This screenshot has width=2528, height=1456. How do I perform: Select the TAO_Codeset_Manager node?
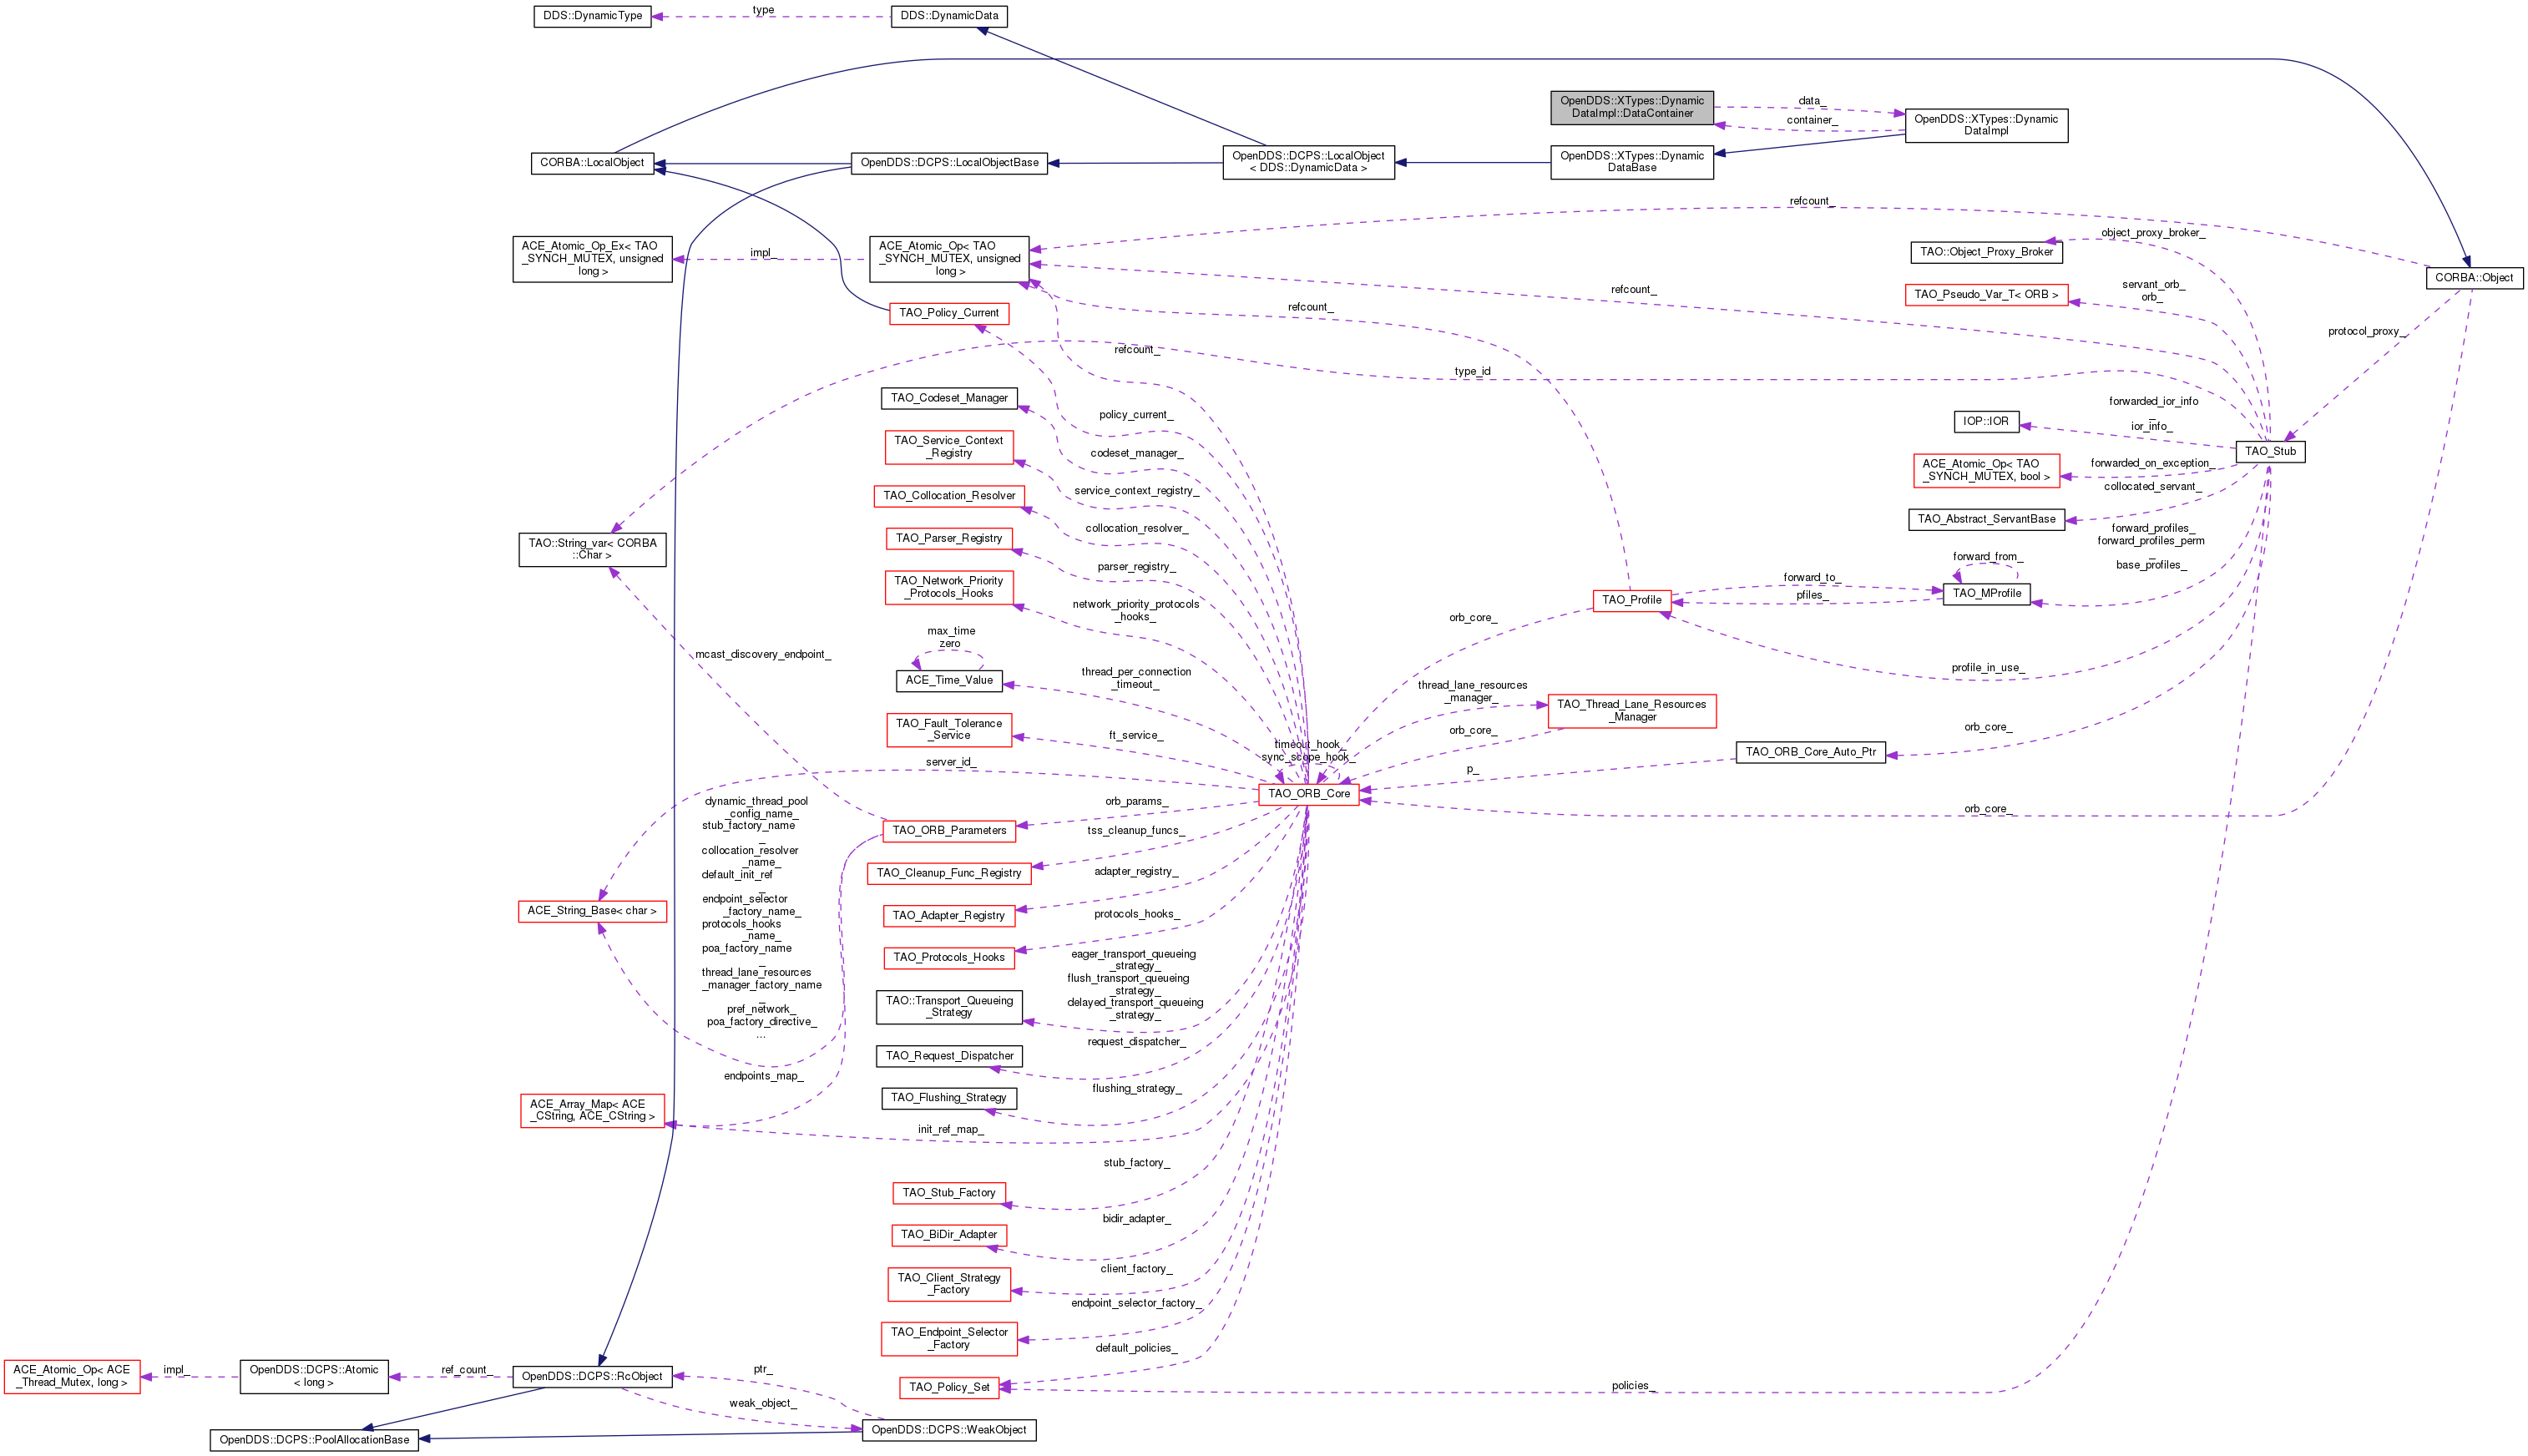coord(948,398)
